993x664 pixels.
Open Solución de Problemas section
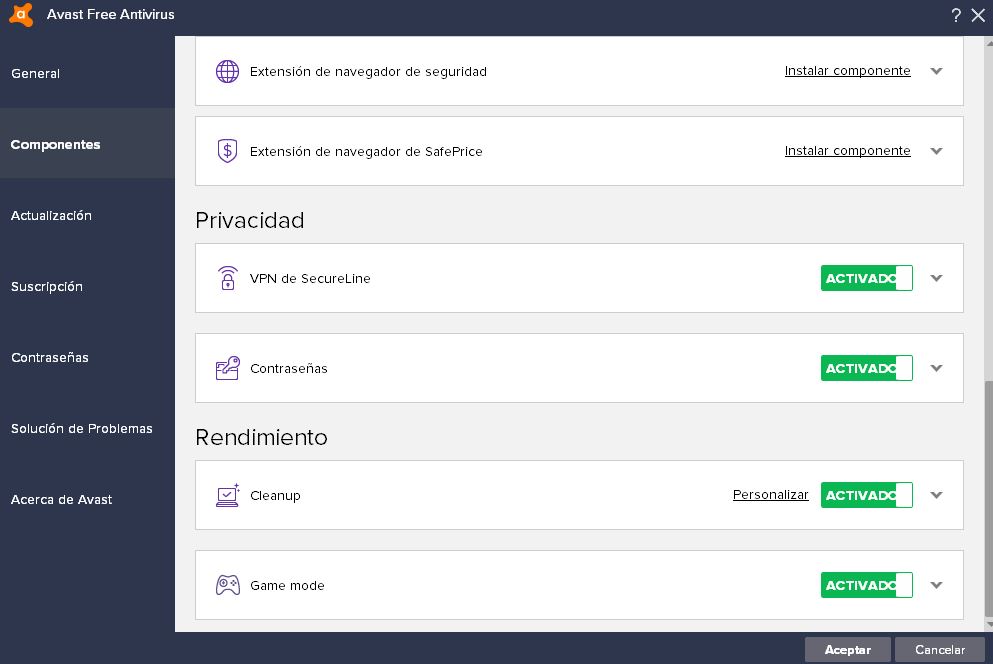pos(87,428)
